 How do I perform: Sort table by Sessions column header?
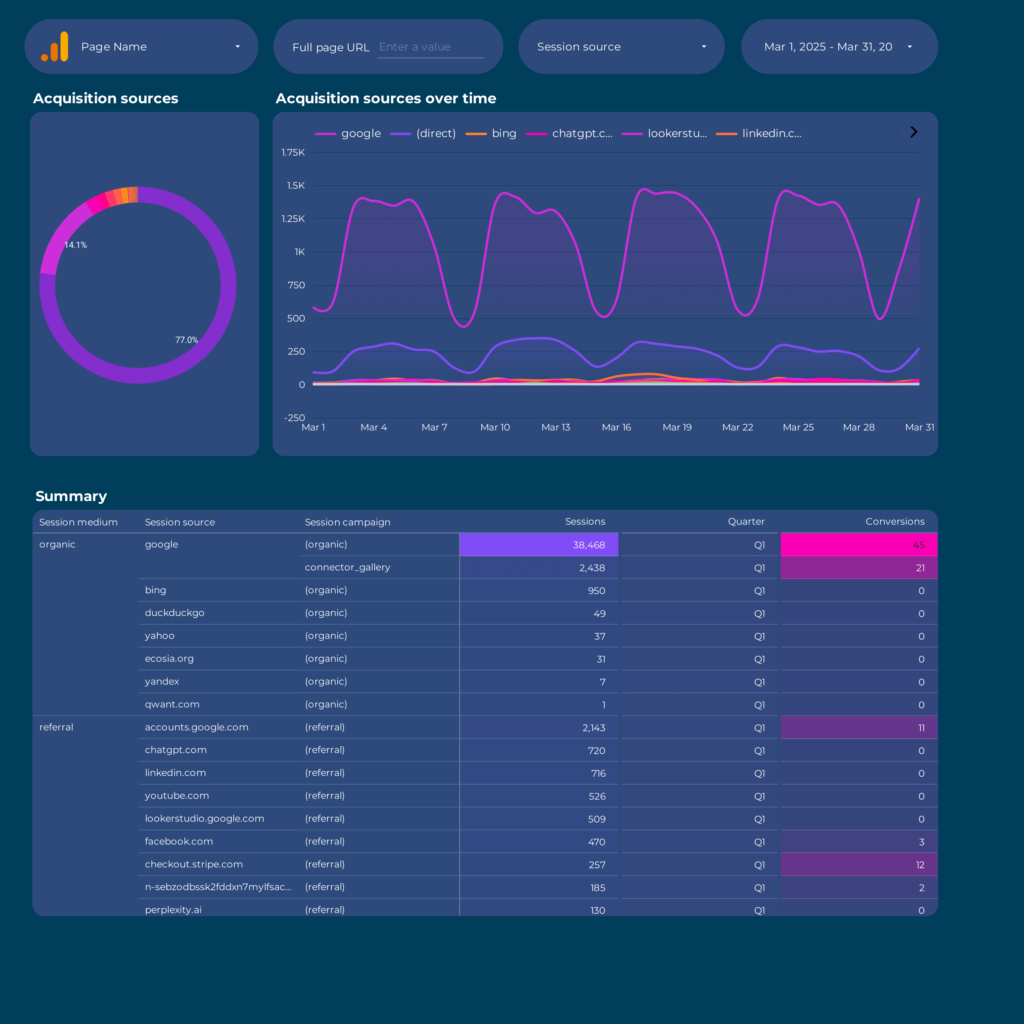(585, 522)
